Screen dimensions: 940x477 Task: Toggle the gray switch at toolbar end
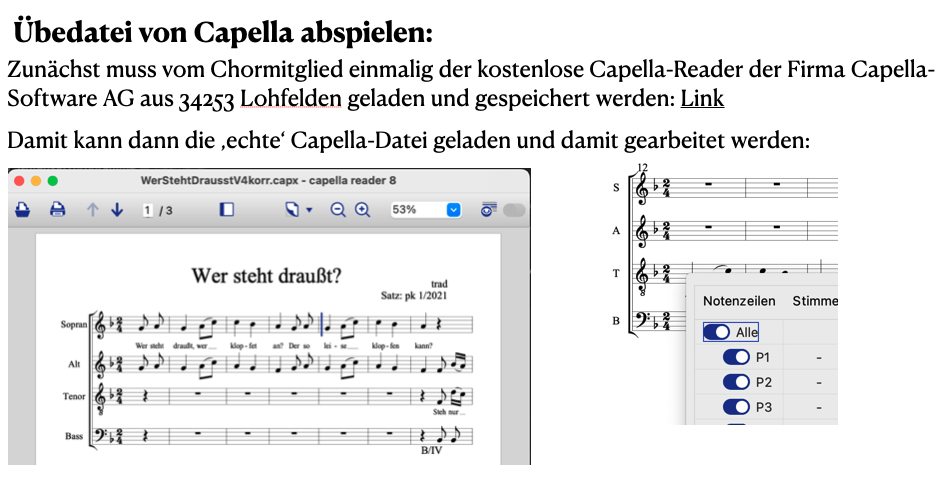[x=514, y=210]
